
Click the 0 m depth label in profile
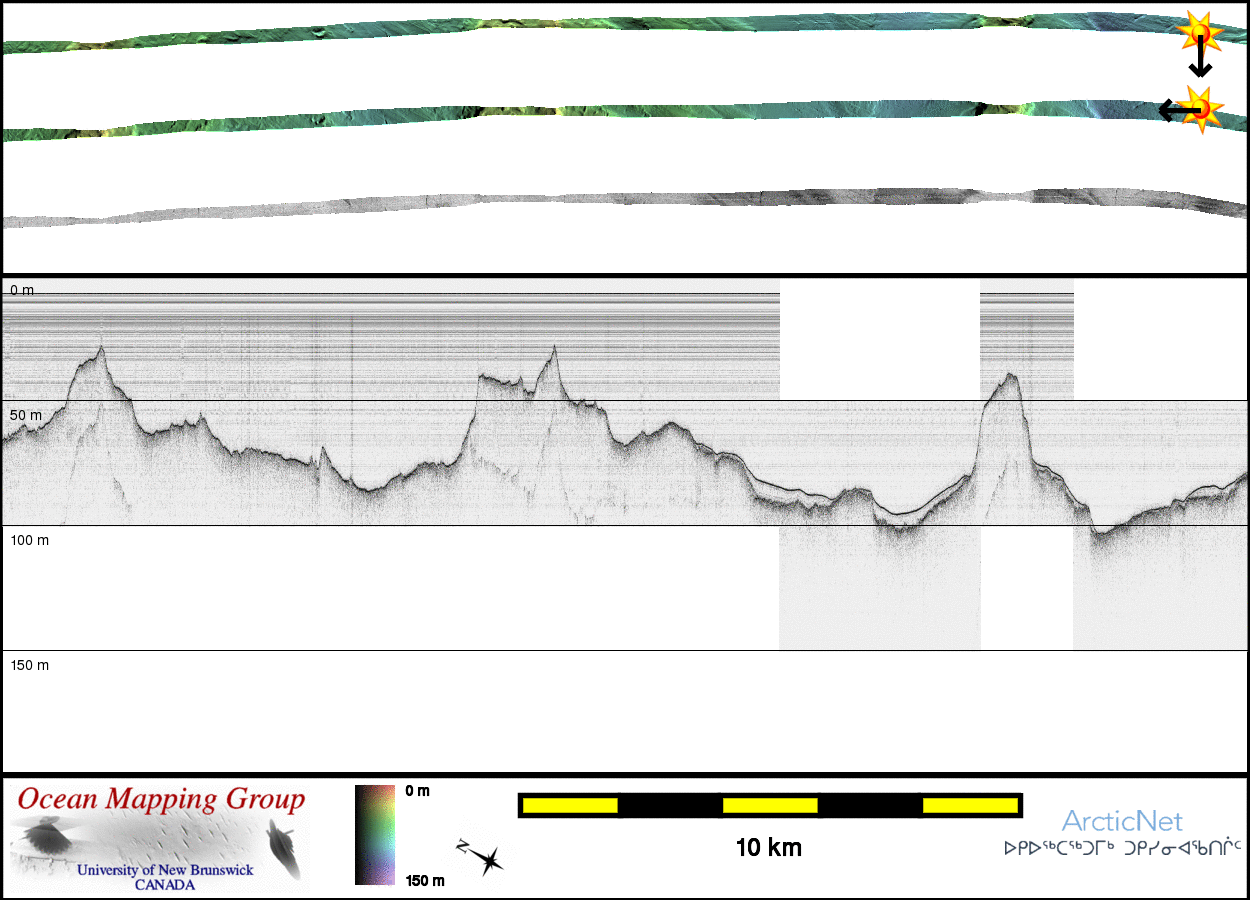(x=22, y=290)
